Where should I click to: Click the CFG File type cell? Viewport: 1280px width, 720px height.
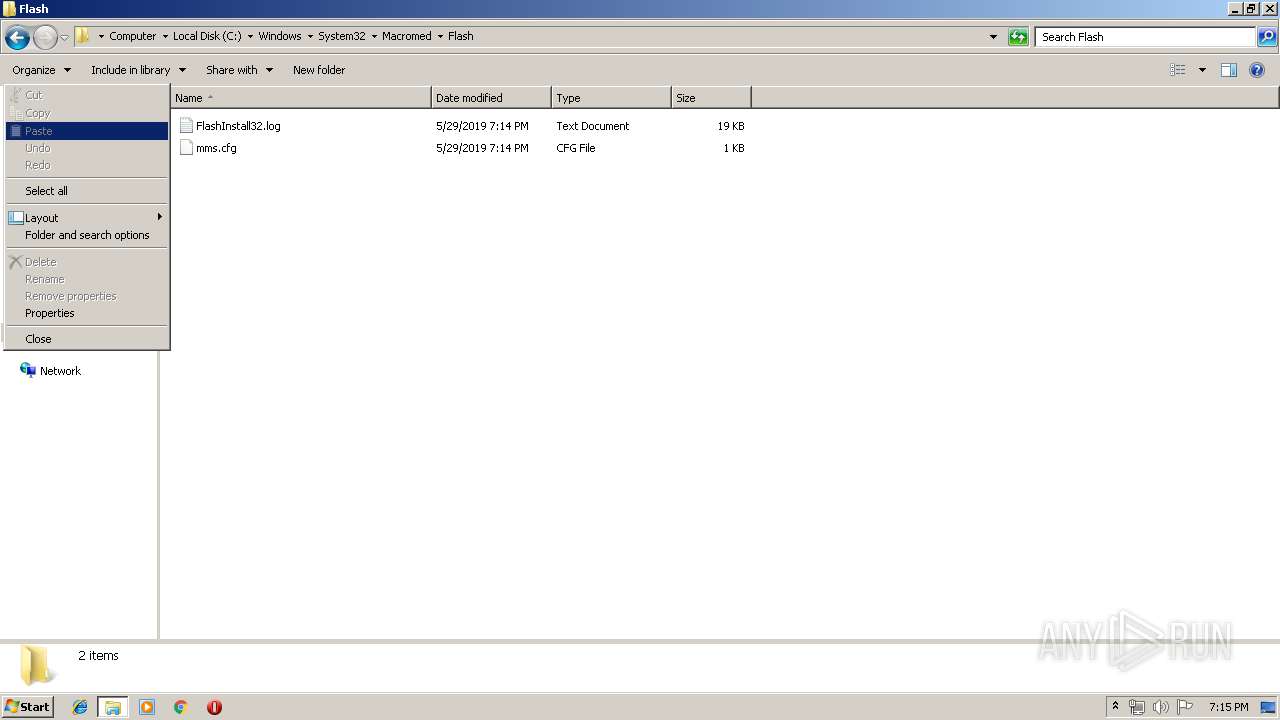(576, 148)
